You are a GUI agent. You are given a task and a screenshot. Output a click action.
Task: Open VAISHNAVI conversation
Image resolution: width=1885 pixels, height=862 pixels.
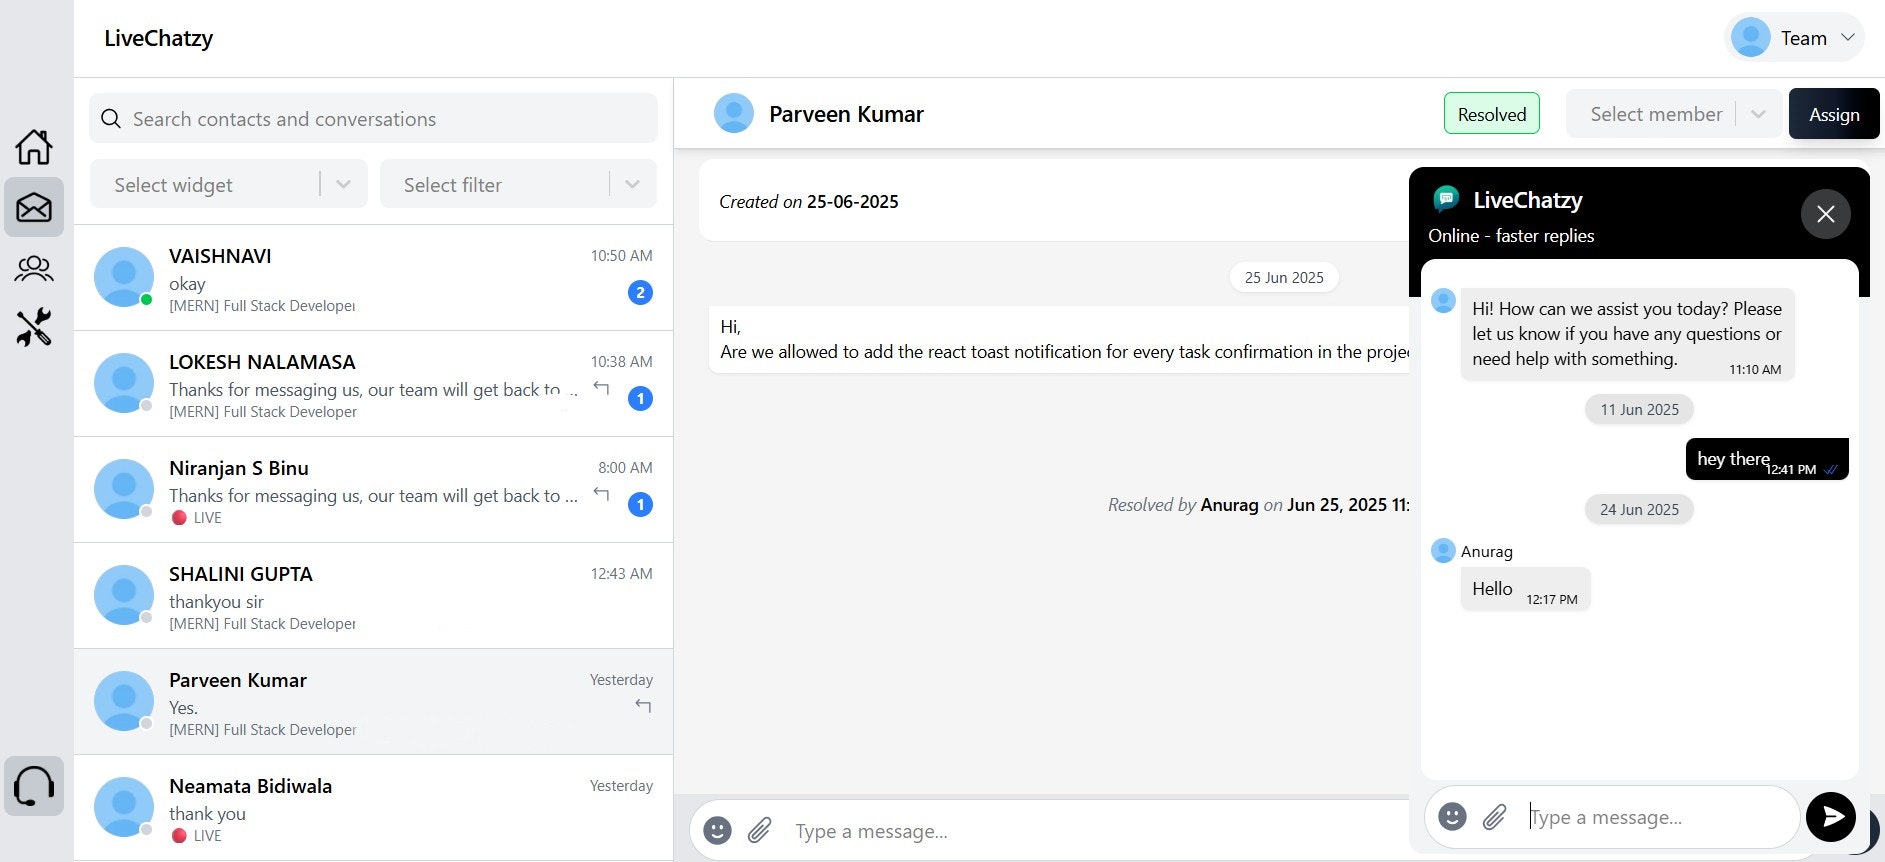(373, 278)
